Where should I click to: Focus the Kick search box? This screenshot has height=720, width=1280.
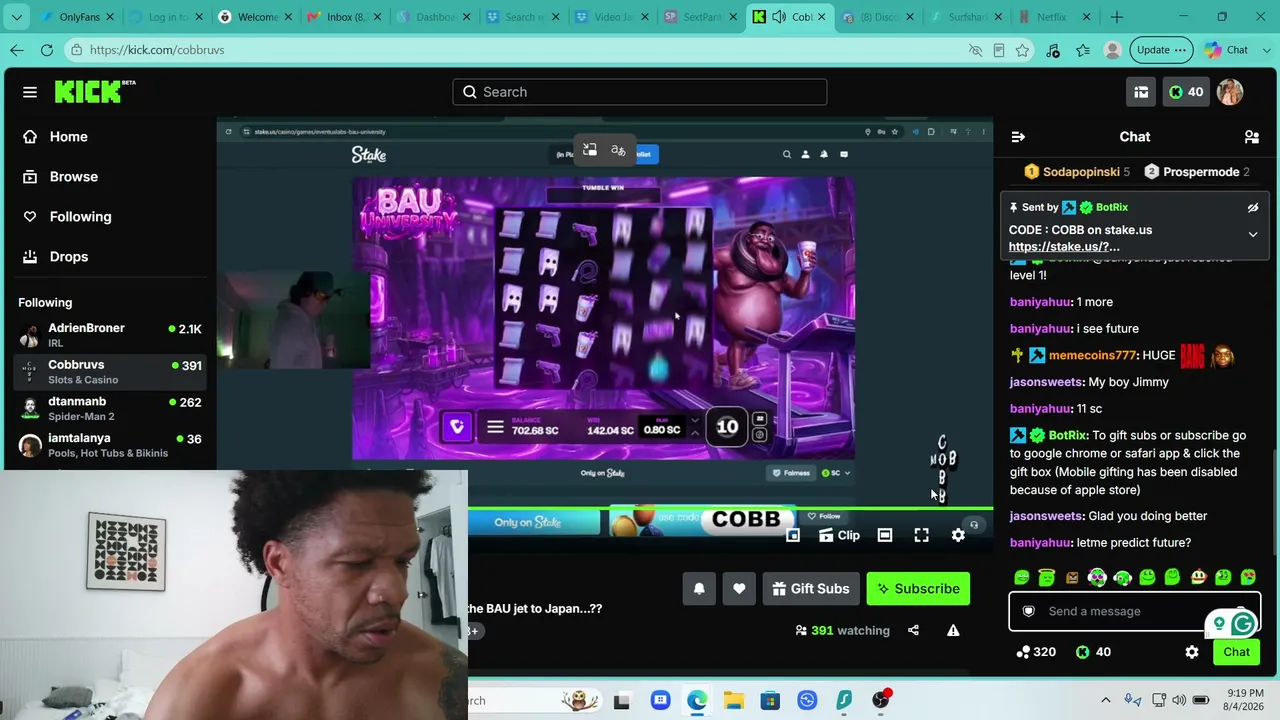640,92
